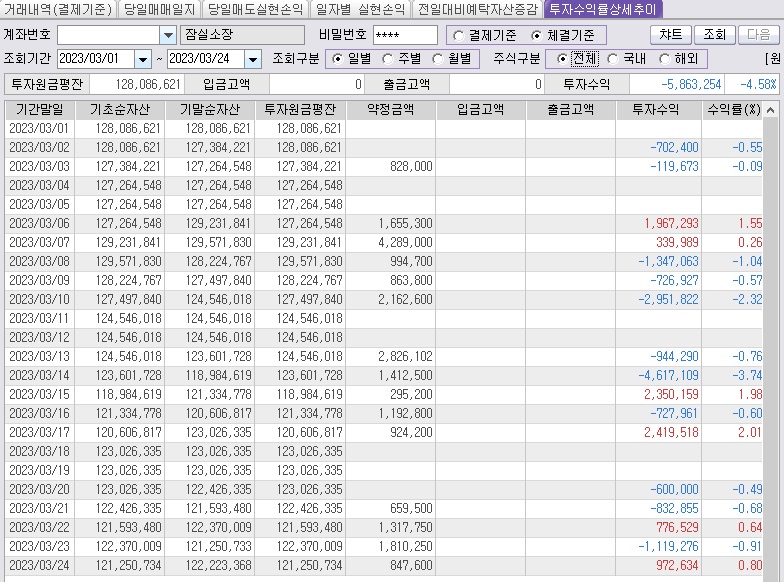This screenshot has width=784, height=582.
Task: Click the 잠실소장 account name field
Action: [242, 35]
